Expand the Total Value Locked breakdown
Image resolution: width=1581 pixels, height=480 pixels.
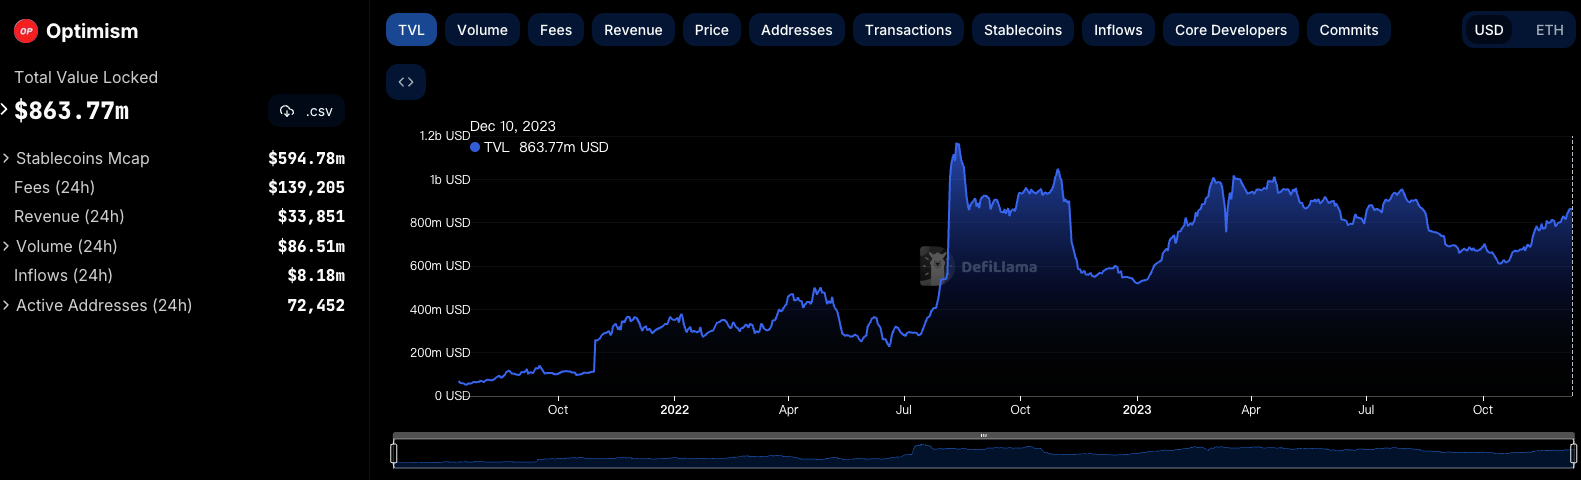coord(5,110)
